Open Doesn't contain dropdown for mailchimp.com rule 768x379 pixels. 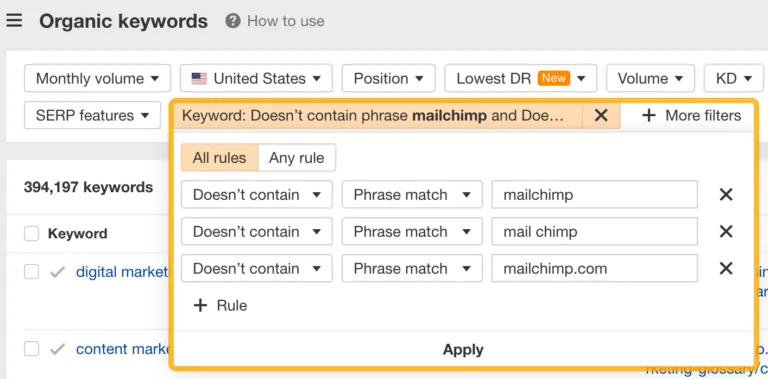257,268
